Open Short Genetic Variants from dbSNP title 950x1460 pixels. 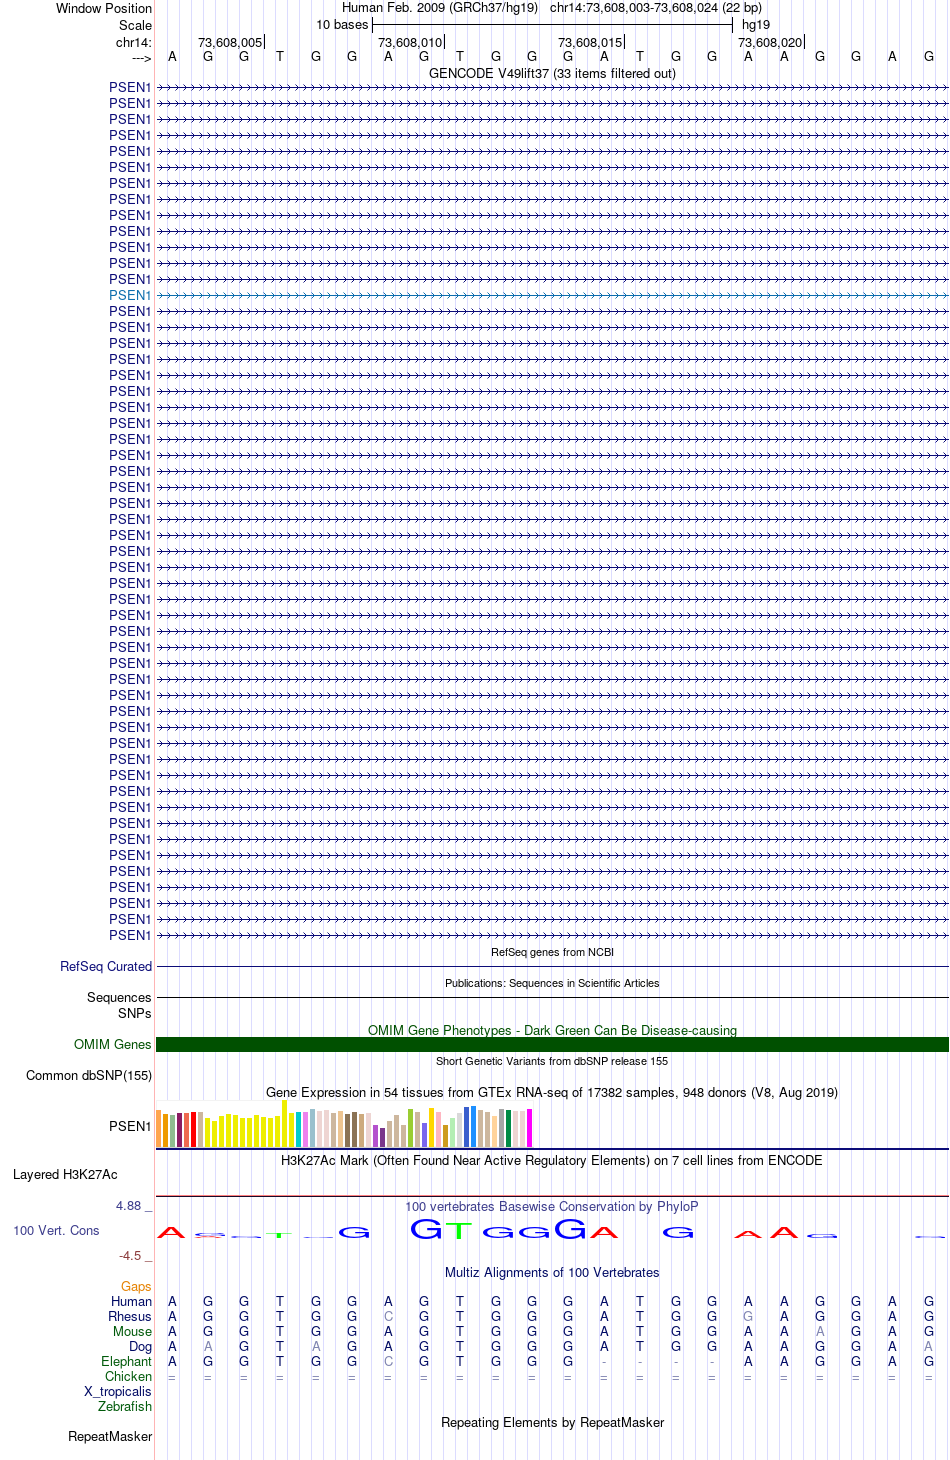[x=552, y=1061]
